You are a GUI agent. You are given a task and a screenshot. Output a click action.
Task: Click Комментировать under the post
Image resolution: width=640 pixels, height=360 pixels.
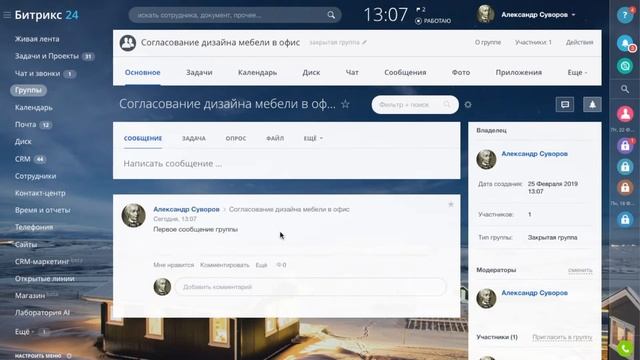tap(224, 265)
